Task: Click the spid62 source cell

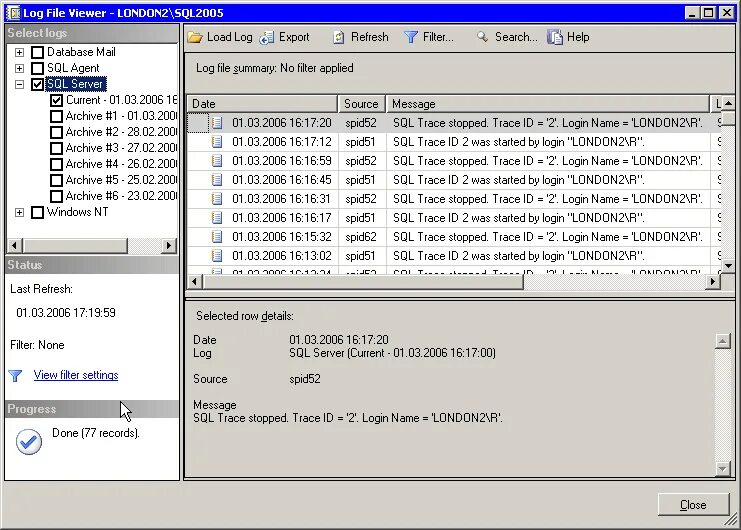Action: coord(361,237)
